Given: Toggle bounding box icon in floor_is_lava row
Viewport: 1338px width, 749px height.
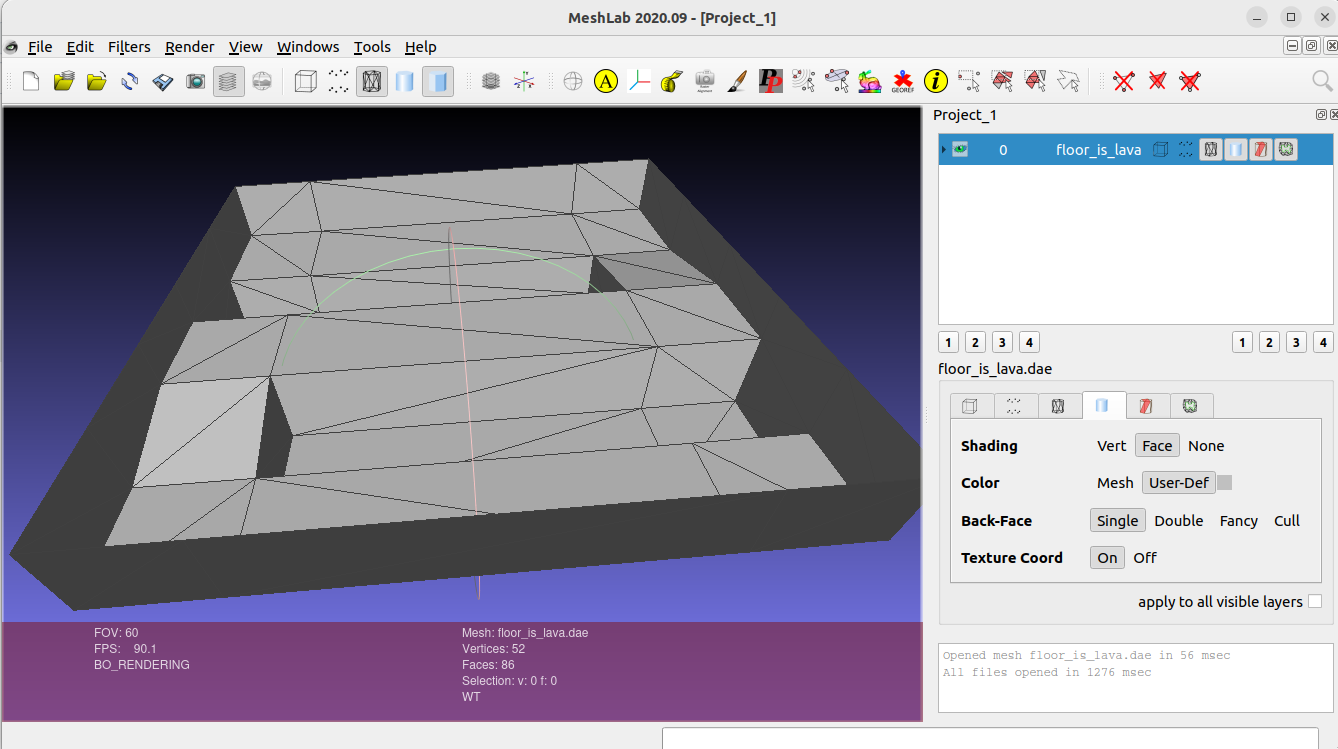Looking at the screenshot, I should click(1160, 150).
